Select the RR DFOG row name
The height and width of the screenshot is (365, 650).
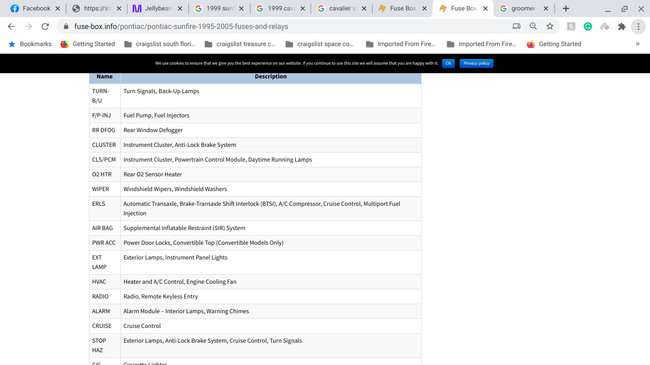[x=104, y=130]
